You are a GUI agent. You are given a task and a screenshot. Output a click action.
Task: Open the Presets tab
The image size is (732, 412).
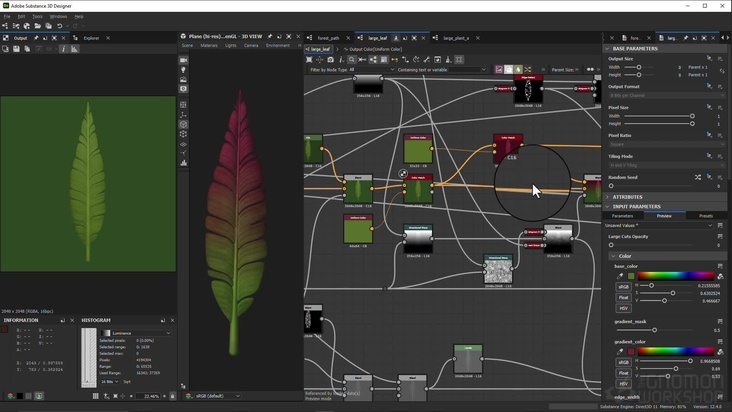pyautogui.click(x=706, y=216)
